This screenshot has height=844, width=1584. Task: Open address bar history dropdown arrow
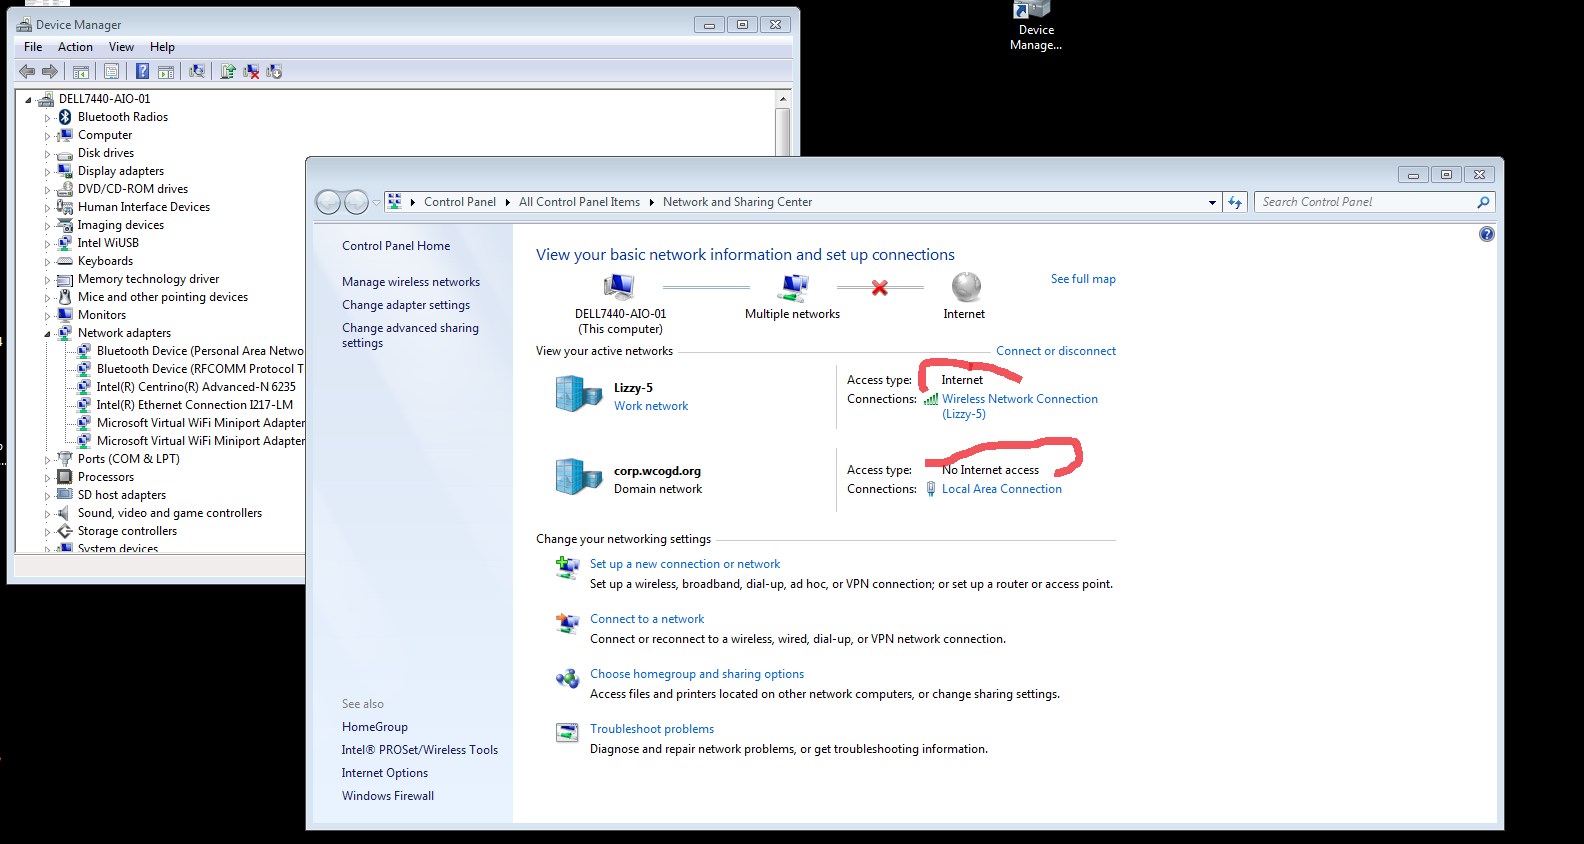point(1212,202)
